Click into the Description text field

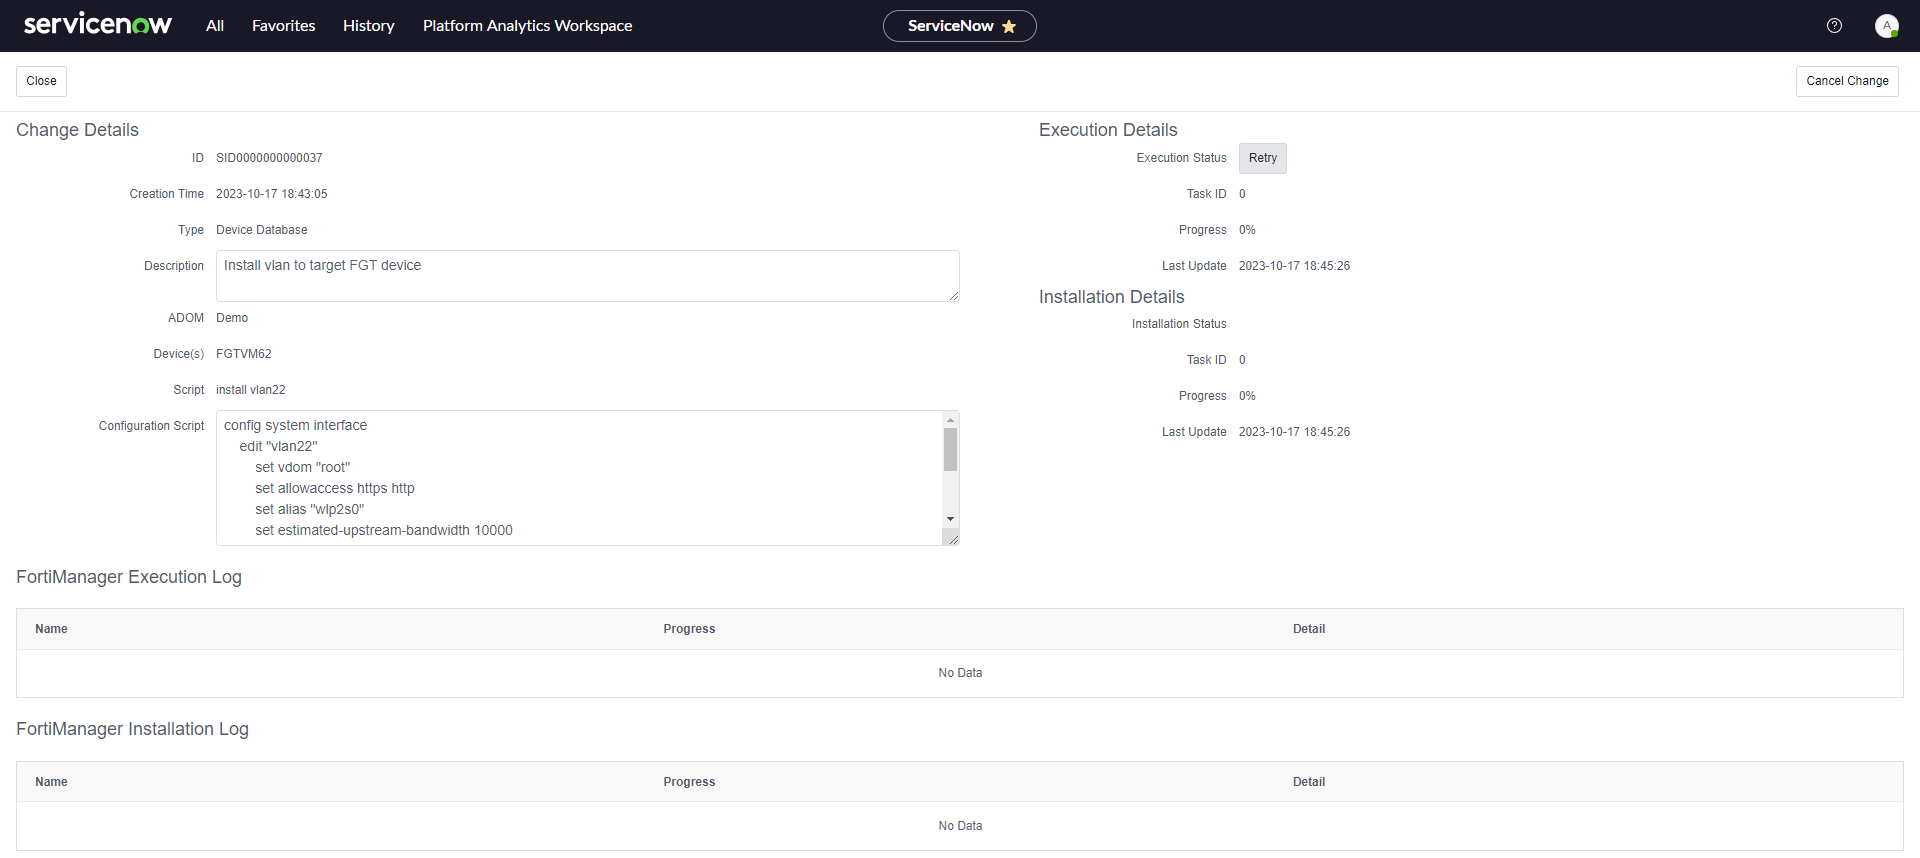click(x=588, y=276)
